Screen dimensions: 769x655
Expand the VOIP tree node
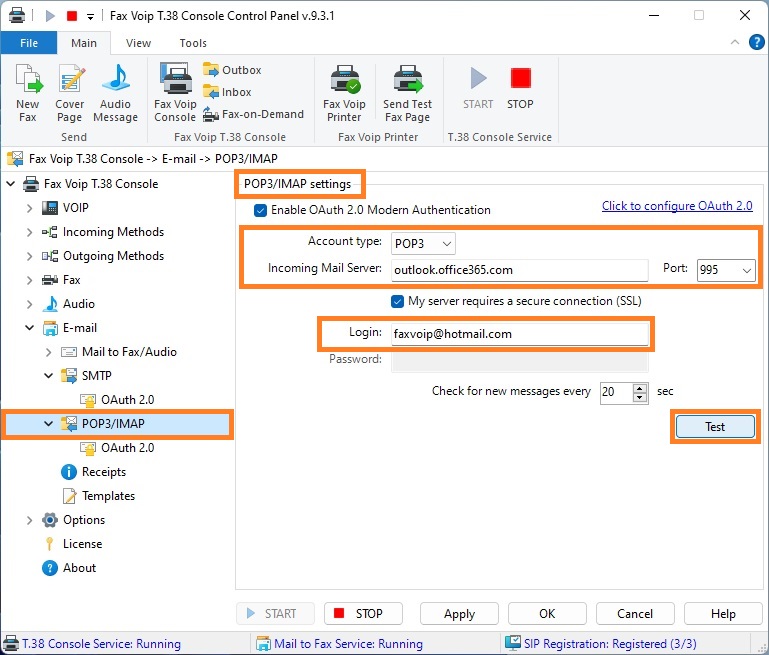(x=29, y=208)
